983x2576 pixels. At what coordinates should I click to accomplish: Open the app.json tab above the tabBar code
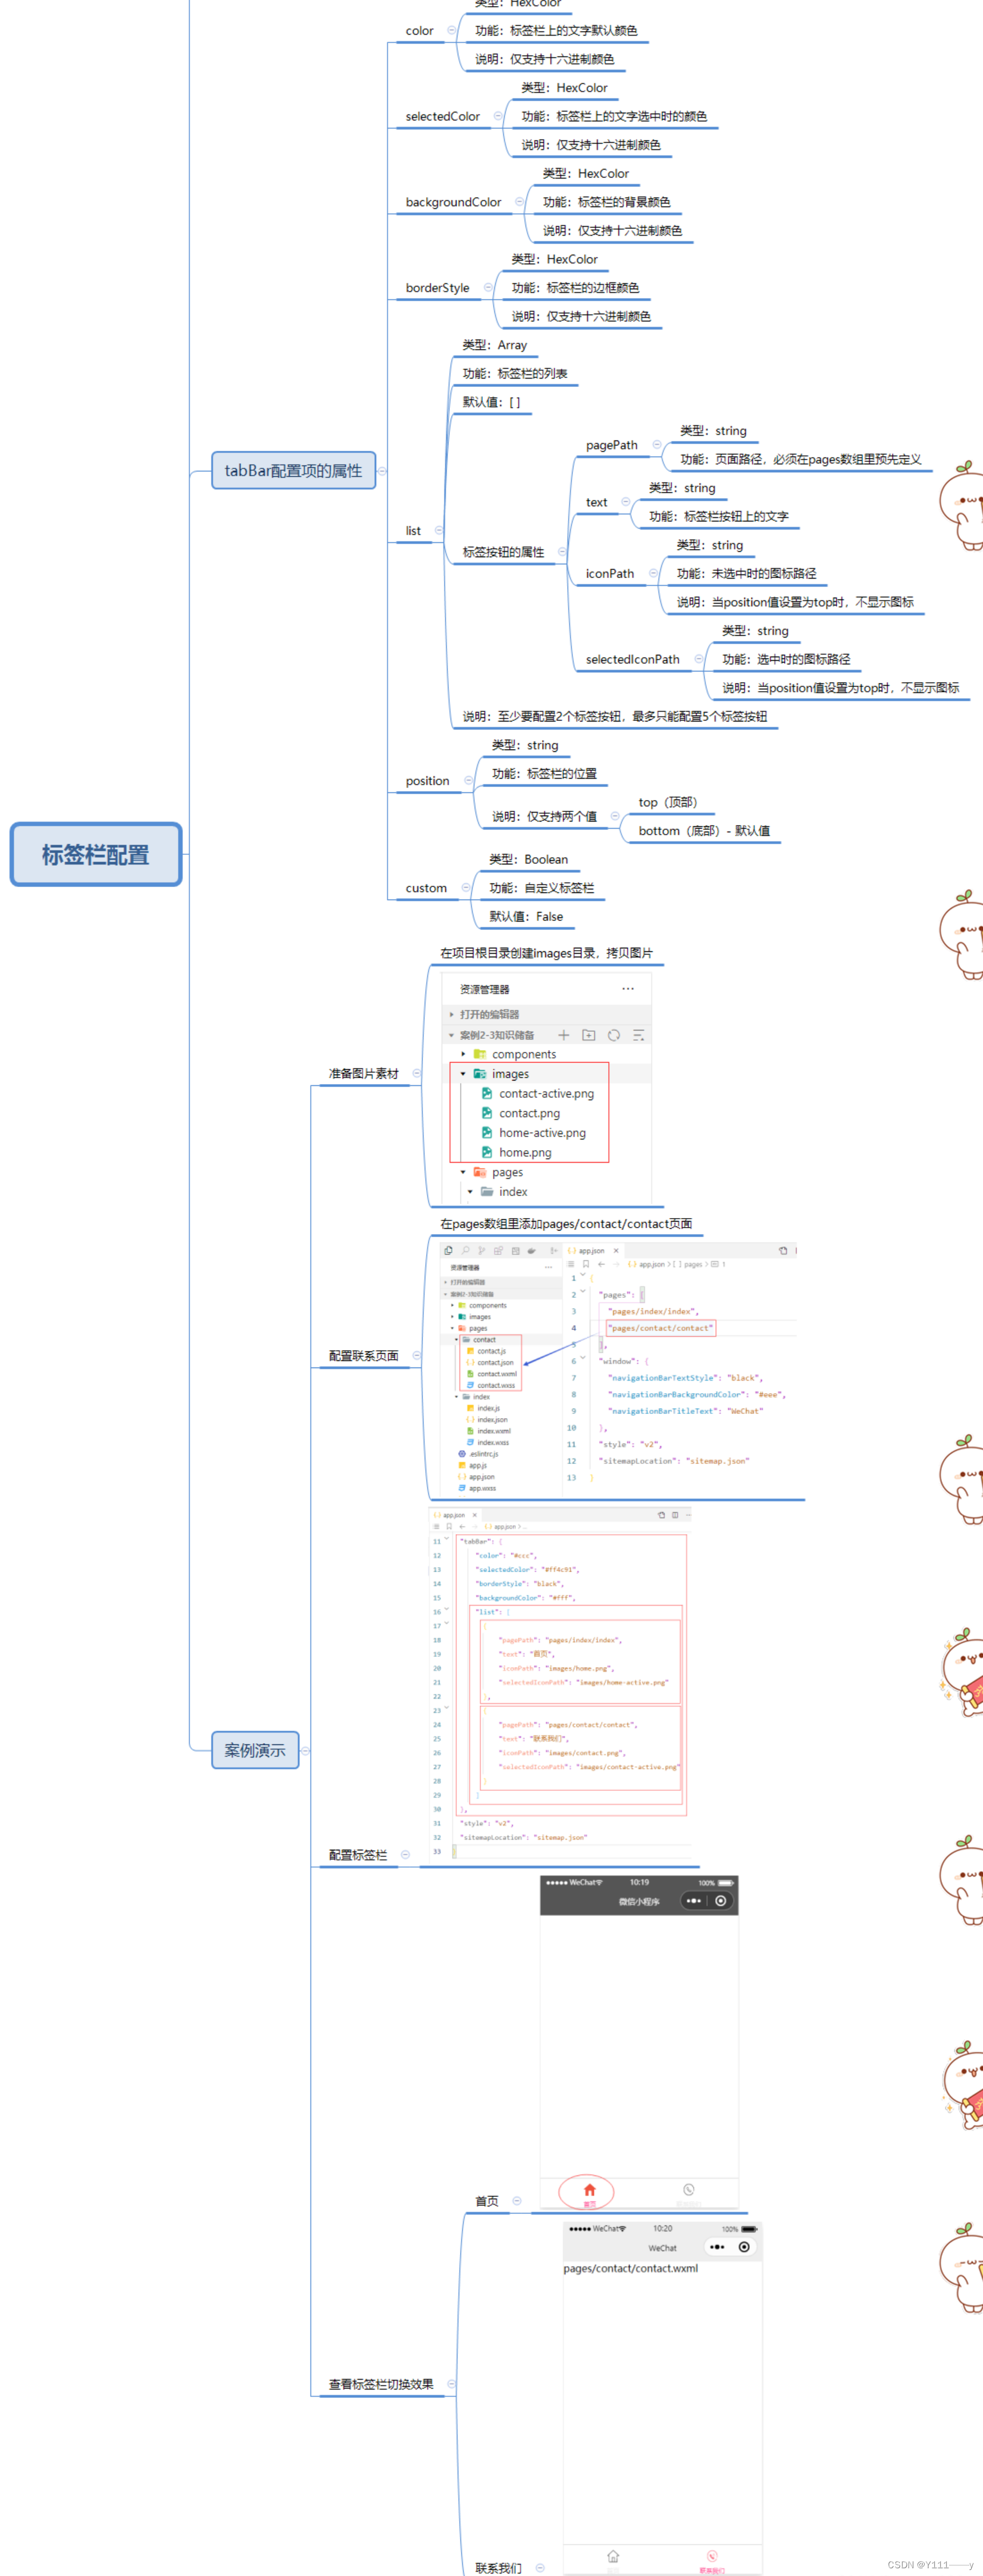pyautogui.click(x=449, y=1515)
